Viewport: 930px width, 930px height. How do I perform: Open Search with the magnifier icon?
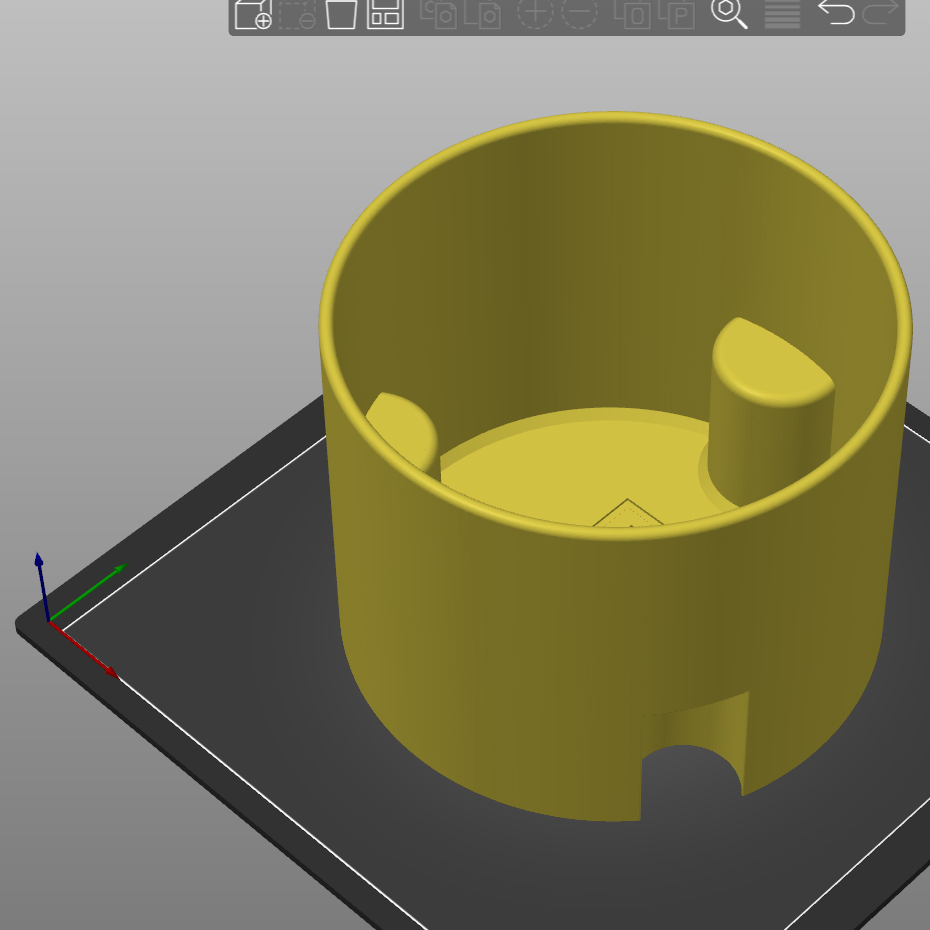[729, 14]
